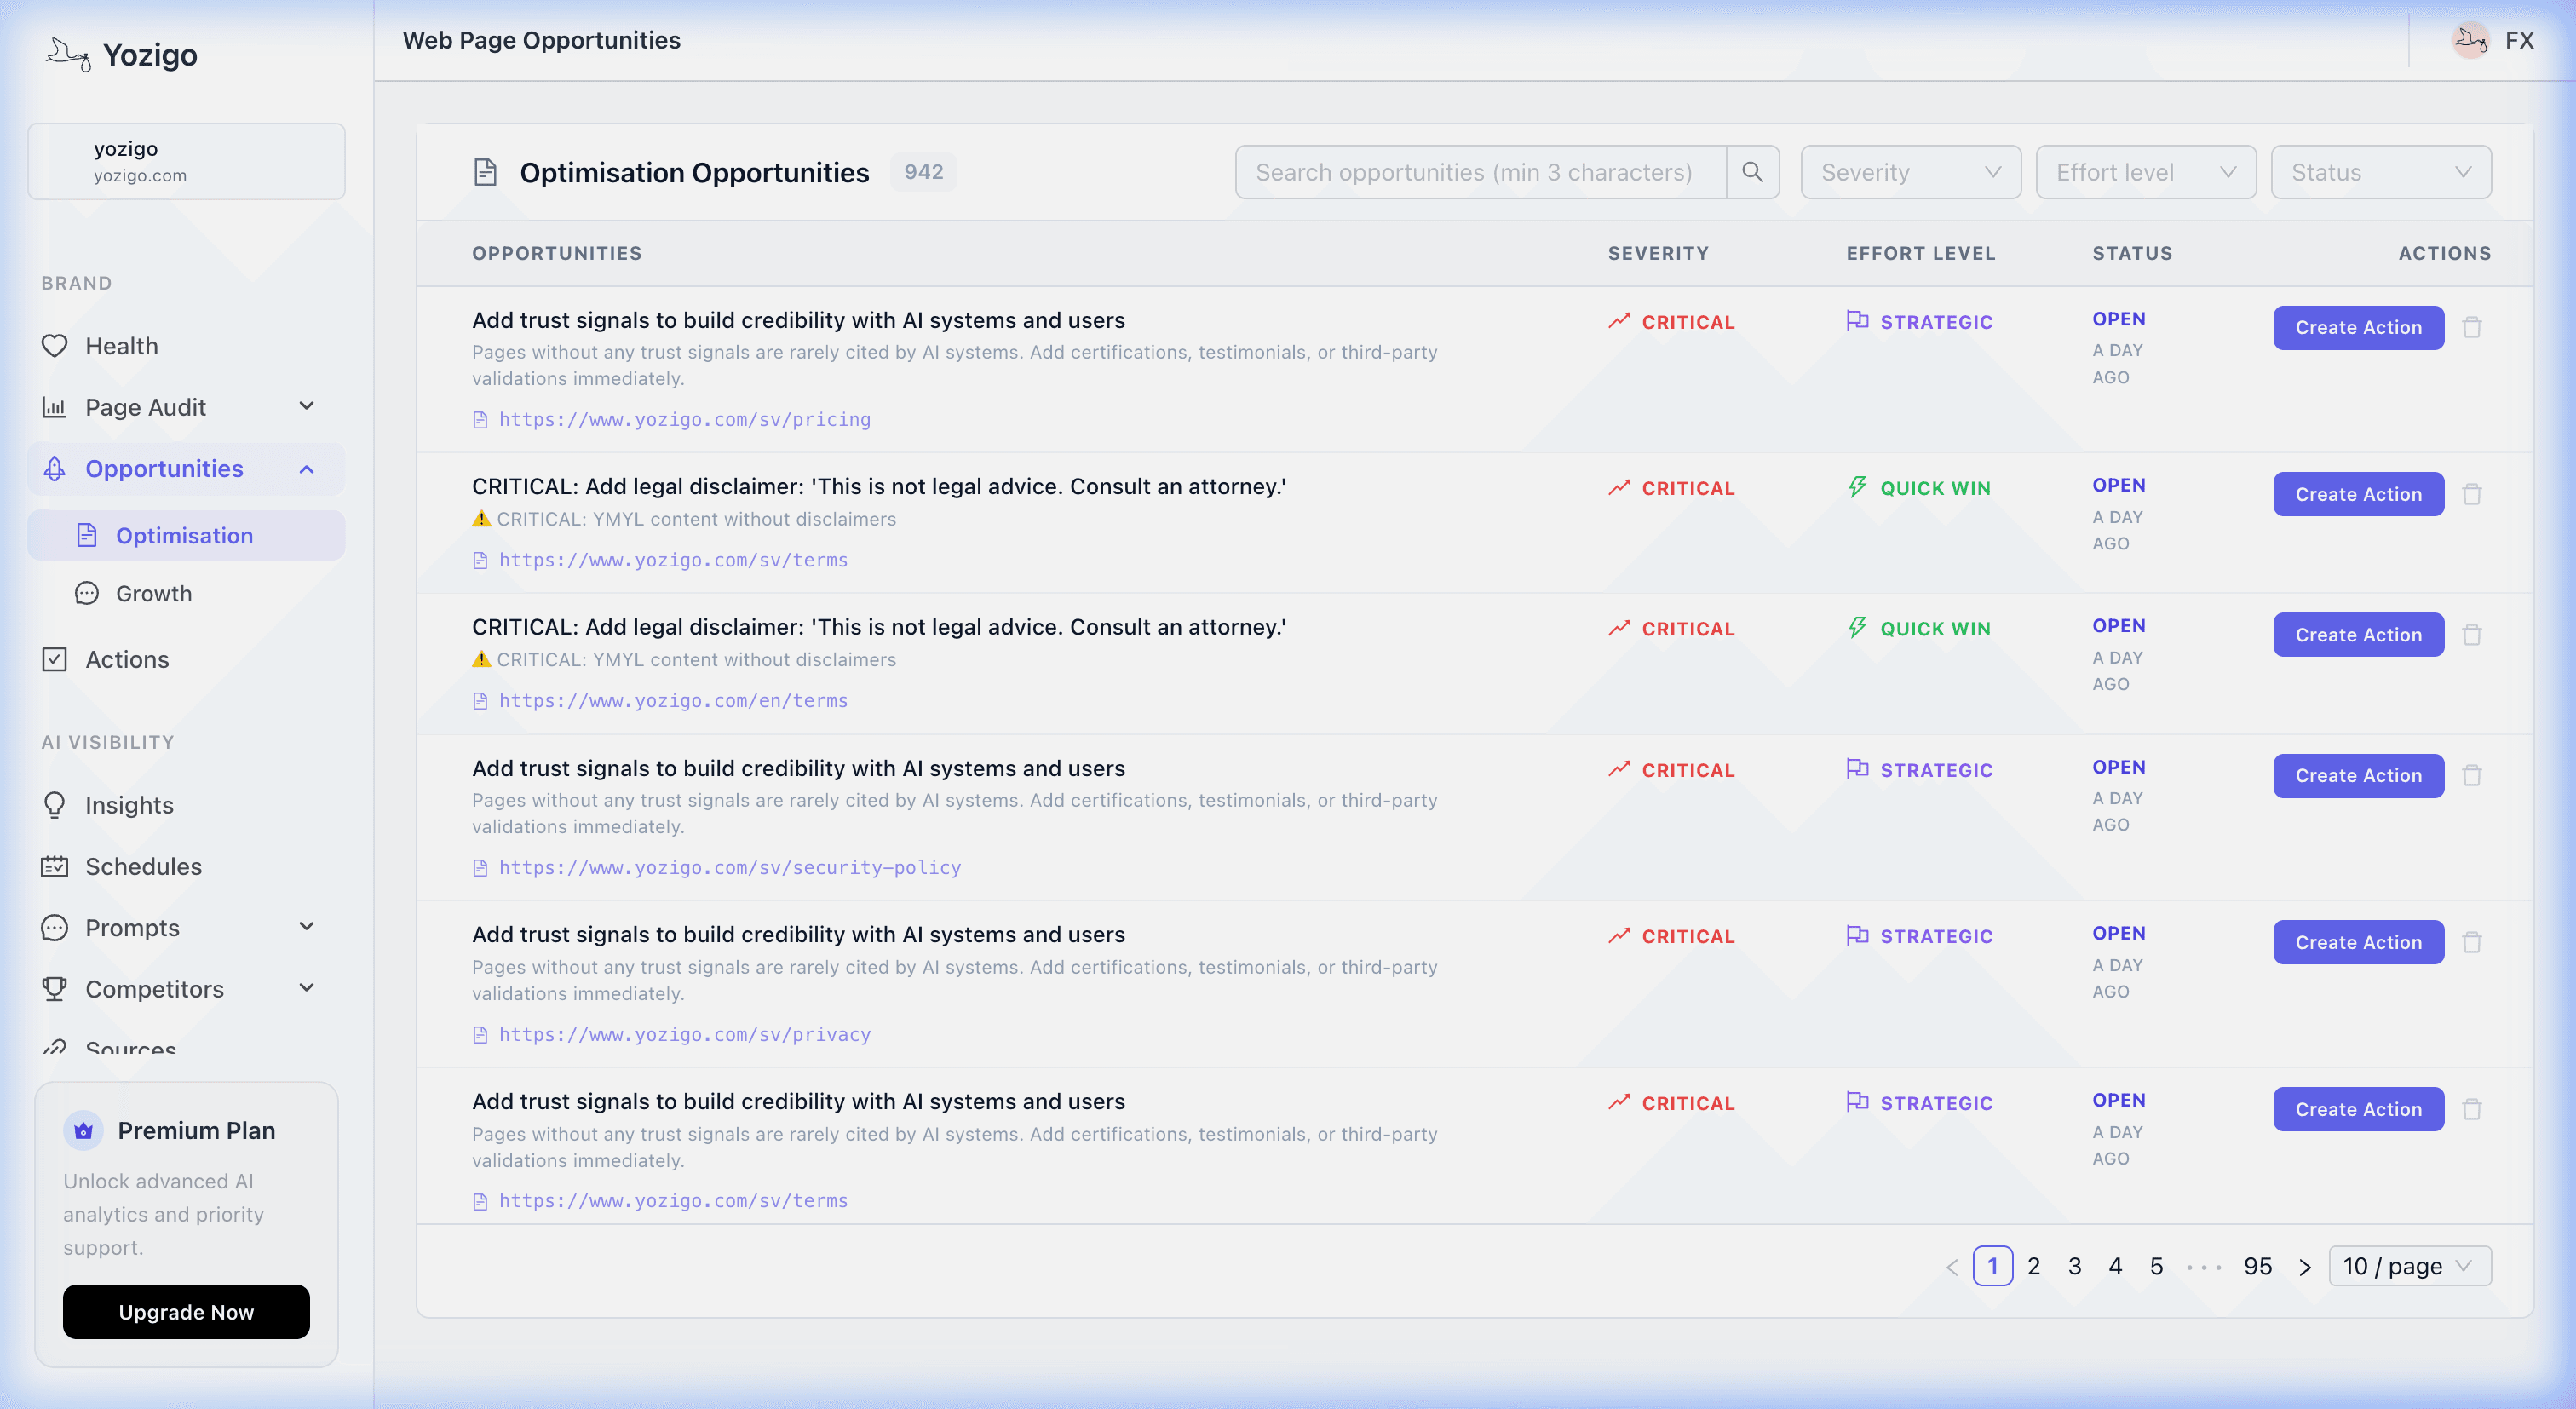Image resolution: width=2576 pixels, height=1409 pixels.
Task: Open the Severity filter dropdown
Action: pyautogui.click(x=1910, y=172)
